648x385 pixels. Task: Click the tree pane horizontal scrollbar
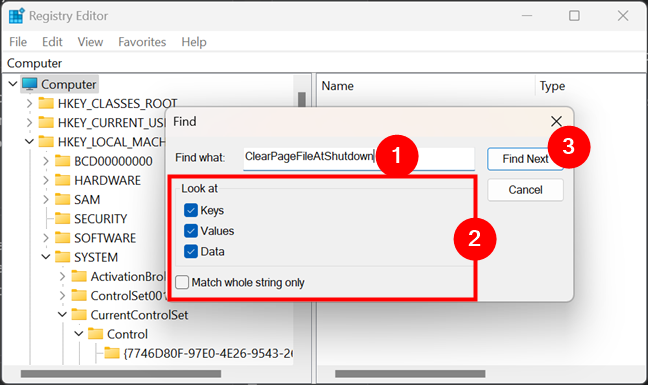coord(121,374)
